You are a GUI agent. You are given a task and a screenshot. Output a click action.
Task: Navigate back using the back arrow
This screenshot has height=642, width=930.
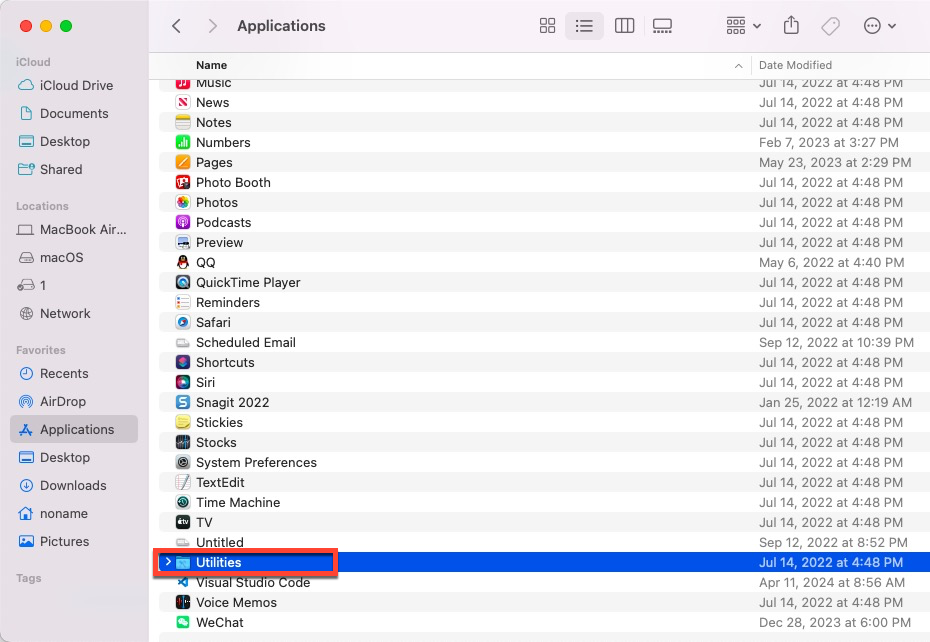[x=176, y=26]
